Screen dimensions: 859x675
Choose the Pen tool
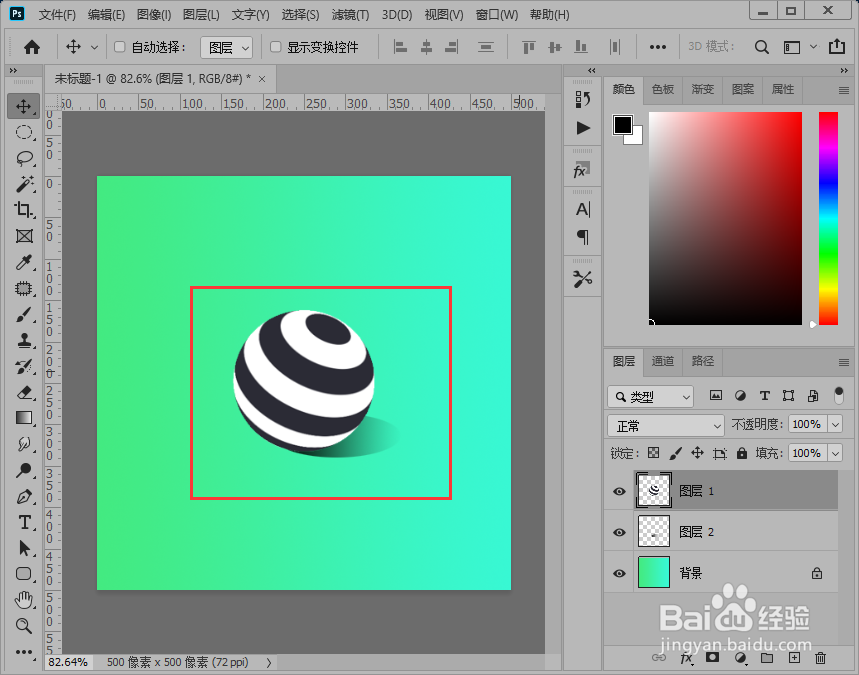coord(24,496)
